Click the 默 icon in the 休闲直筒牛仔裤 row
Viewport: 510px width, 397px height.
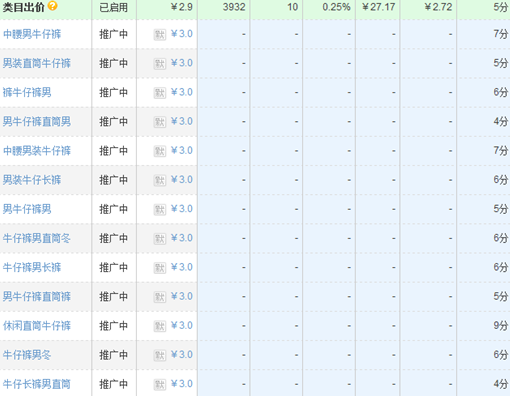coord(160,326)
